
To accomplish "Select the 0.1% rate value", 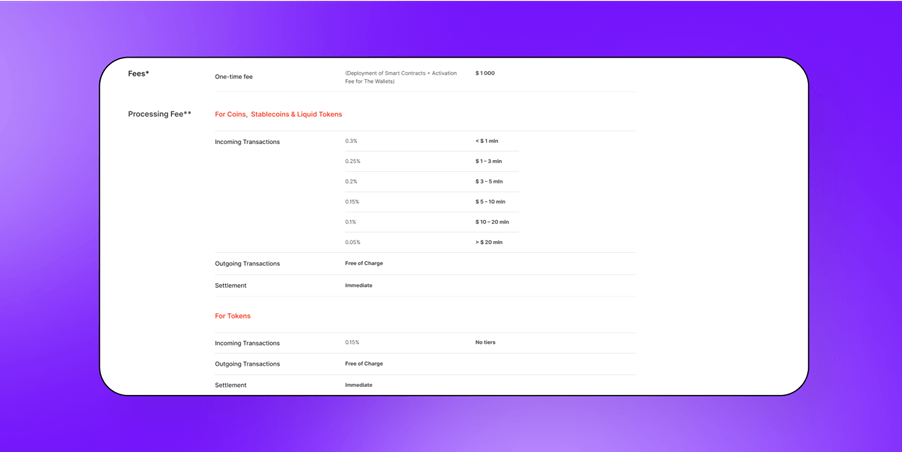I will (350, 222).
